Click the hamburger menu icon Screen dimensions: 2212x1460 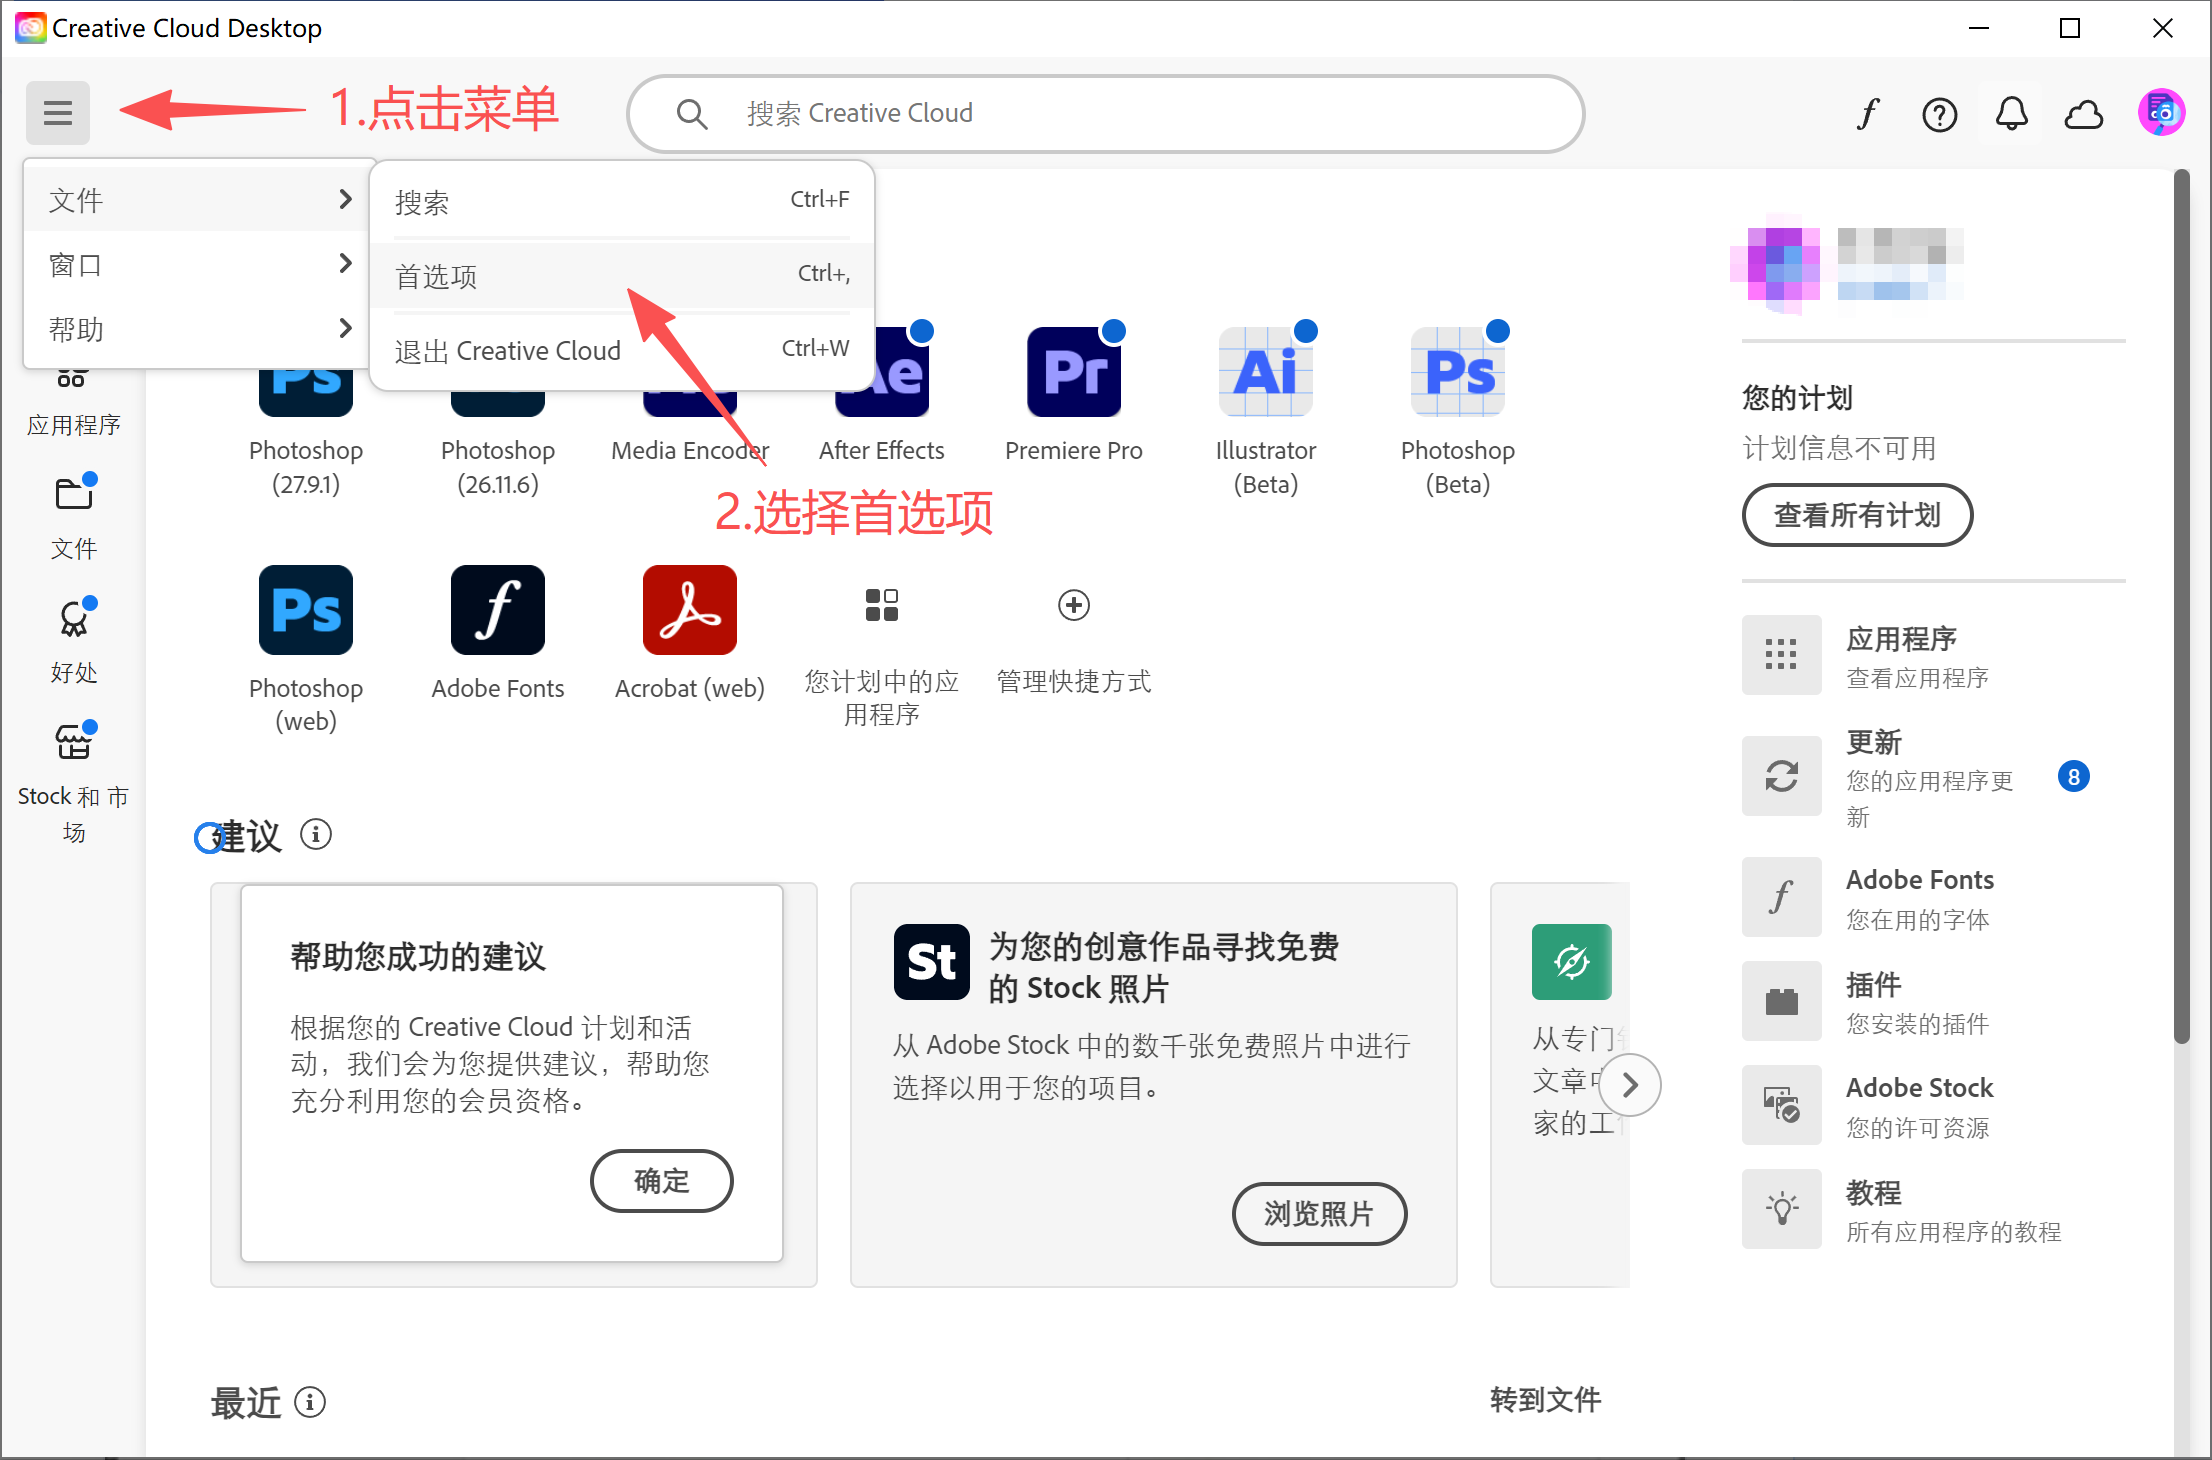tap(58, 113)
